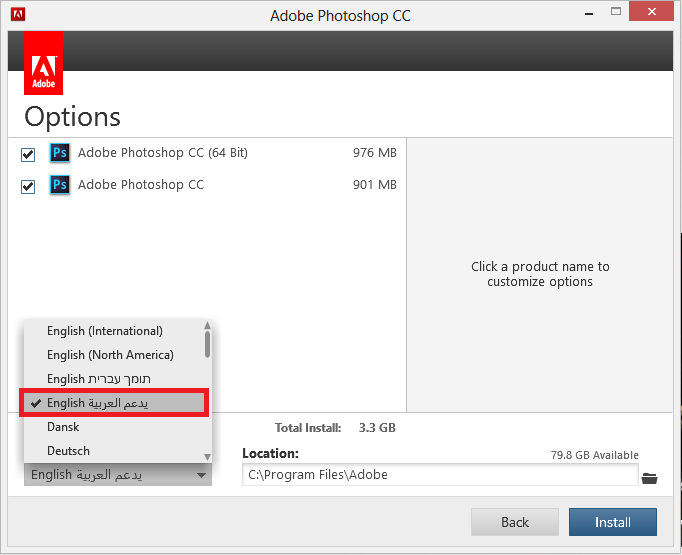
Task: Click the install Location path field
Action: coord(440,475)
